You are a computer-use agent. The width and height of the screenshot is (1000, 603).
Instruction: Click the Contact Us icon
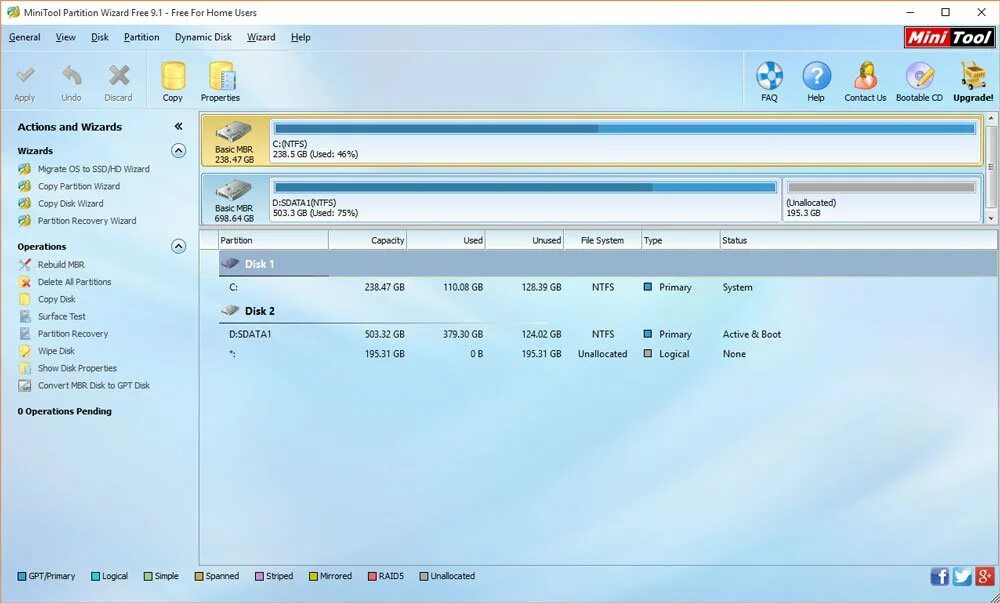865,76
